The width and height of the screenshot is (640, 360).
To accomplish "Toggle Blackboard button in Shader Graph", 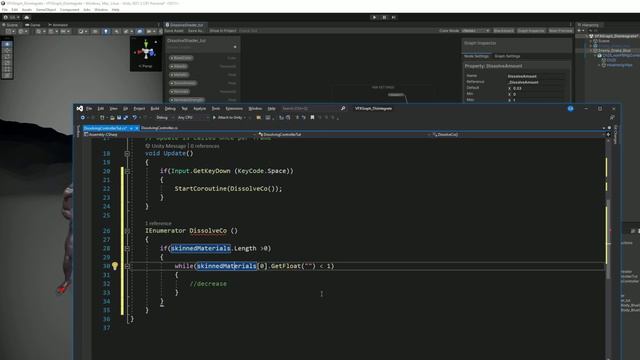I will pos(504,31).
